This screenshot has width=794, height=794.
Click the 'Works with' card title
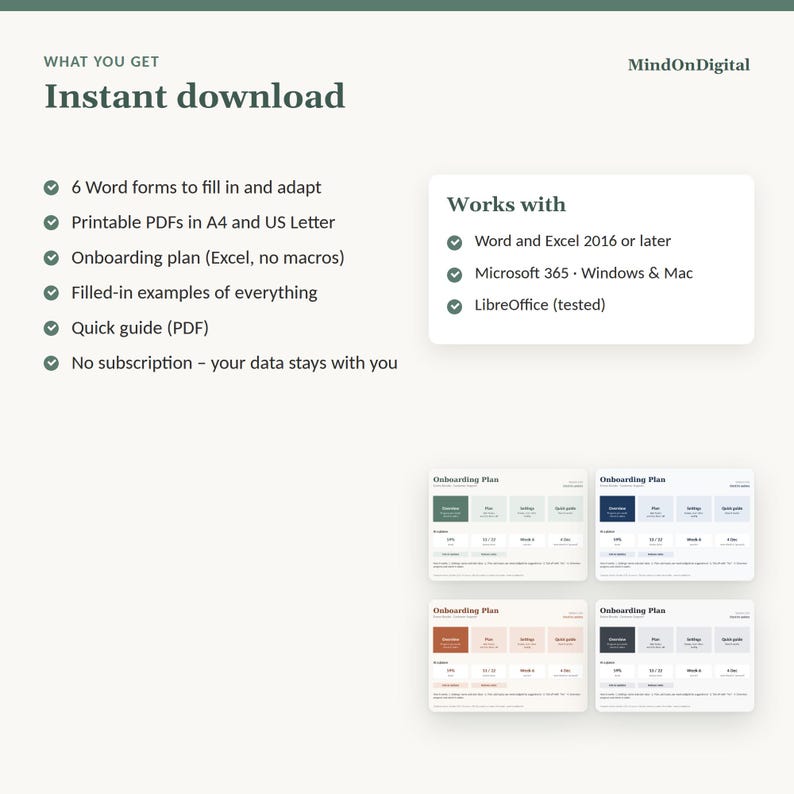pyautogui.click(x=506, y=205)
